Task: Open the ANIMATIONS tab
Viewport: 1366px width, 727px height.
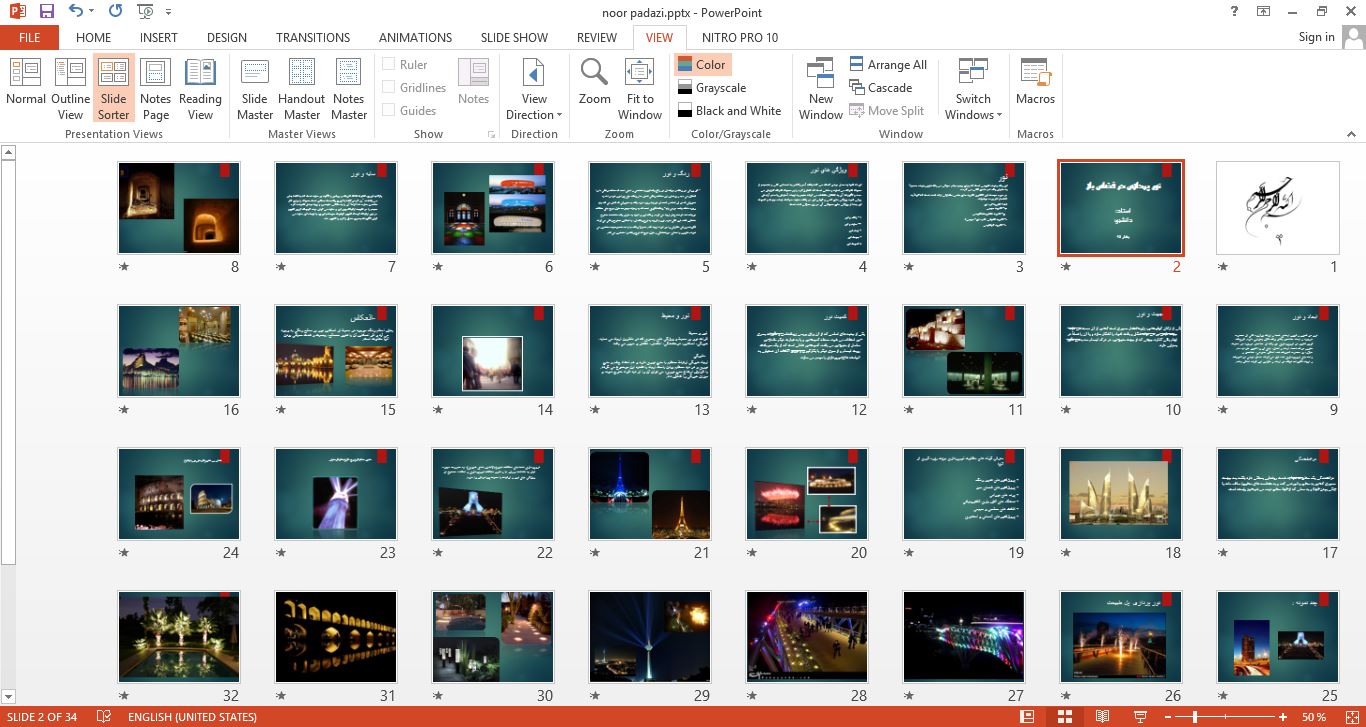Action: (x=415, y=37)
